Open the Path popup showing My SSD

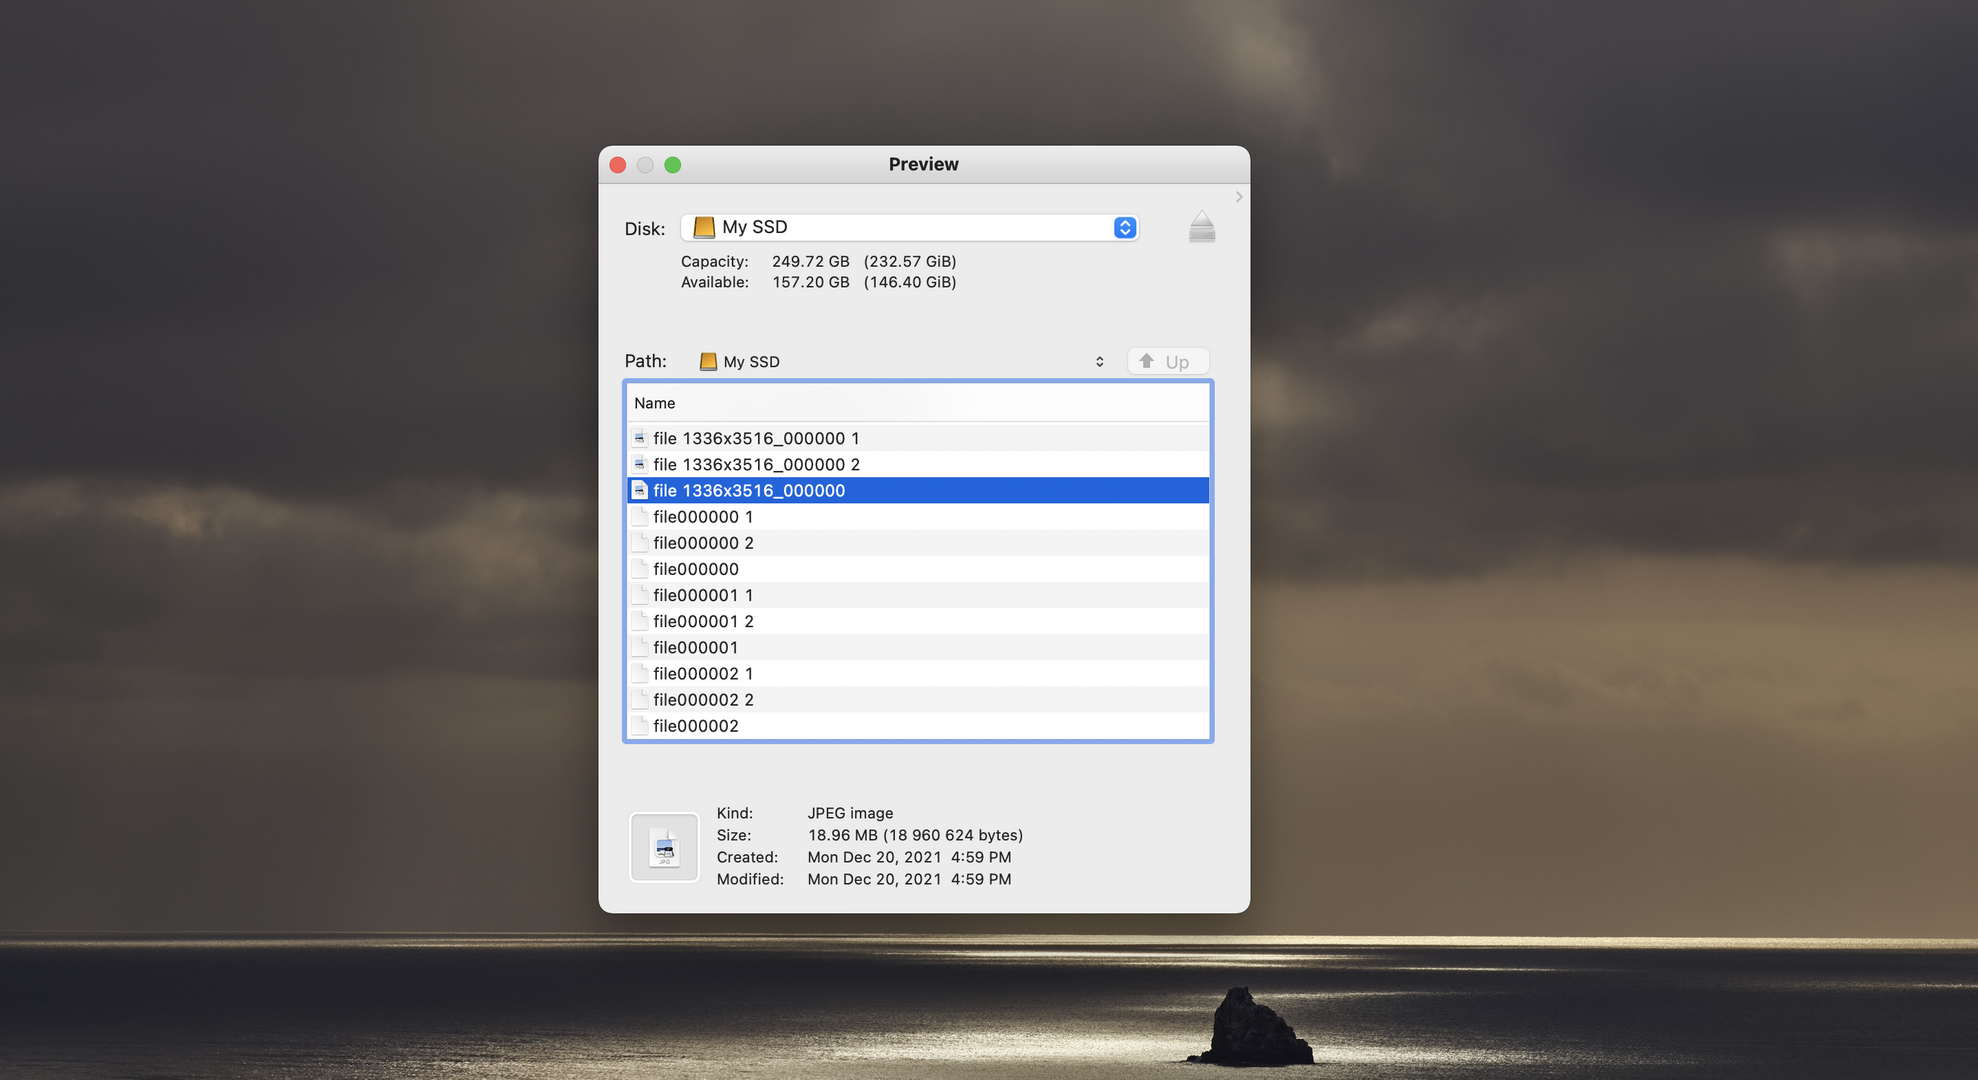click(902, 361)
